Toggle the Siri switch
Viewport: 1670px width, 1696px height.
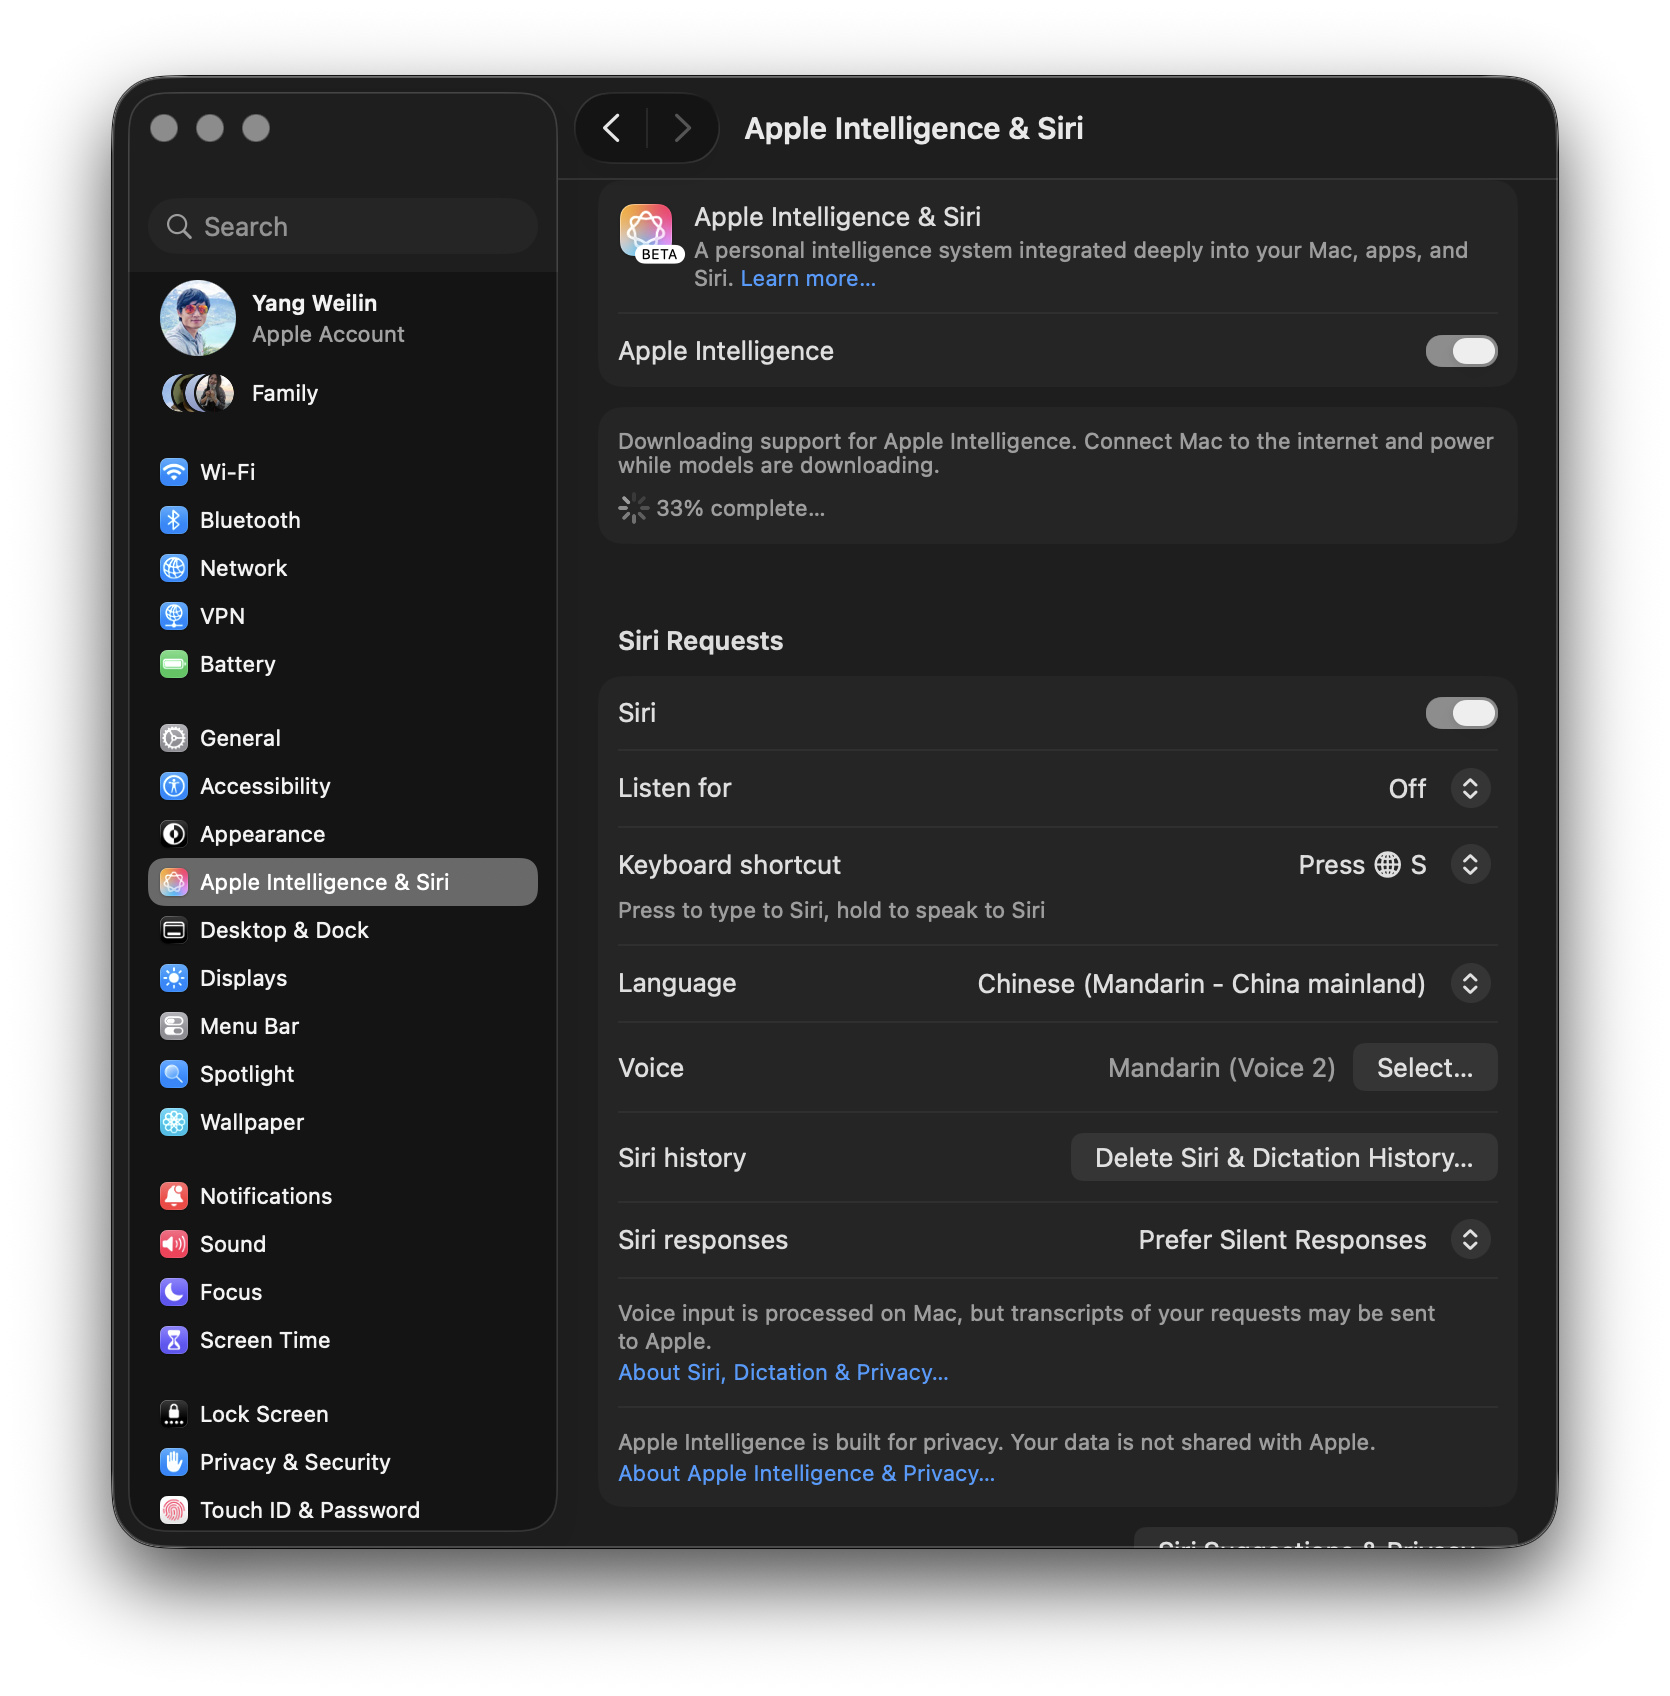(x=1461, y=713)
